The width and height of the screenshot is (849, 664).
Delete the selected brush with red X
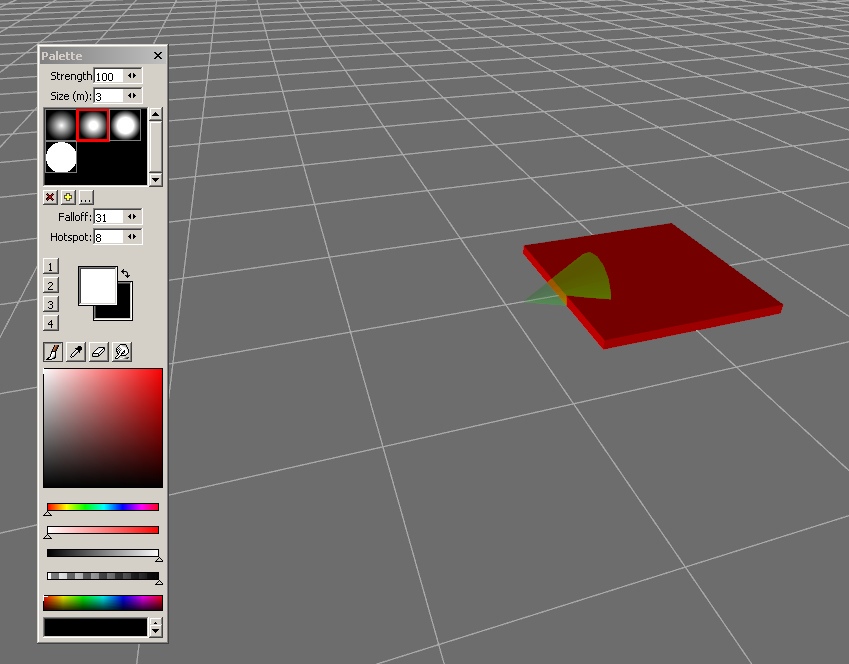(50, 197)
